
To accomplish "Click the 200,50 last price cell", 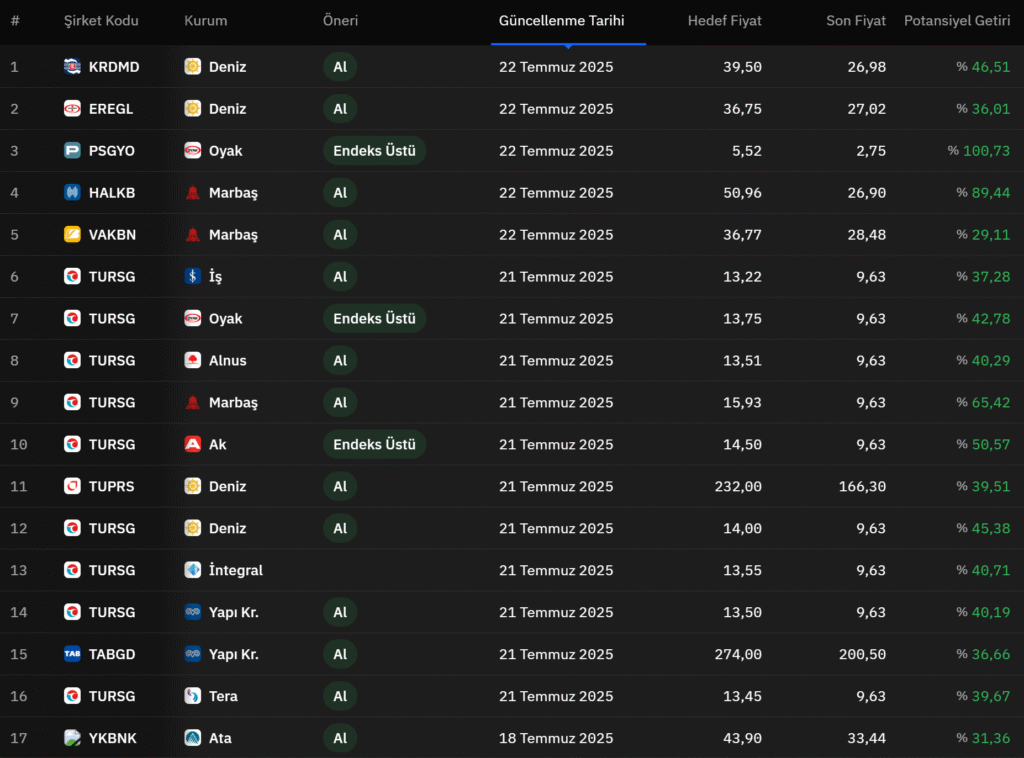I will (862, 654).
